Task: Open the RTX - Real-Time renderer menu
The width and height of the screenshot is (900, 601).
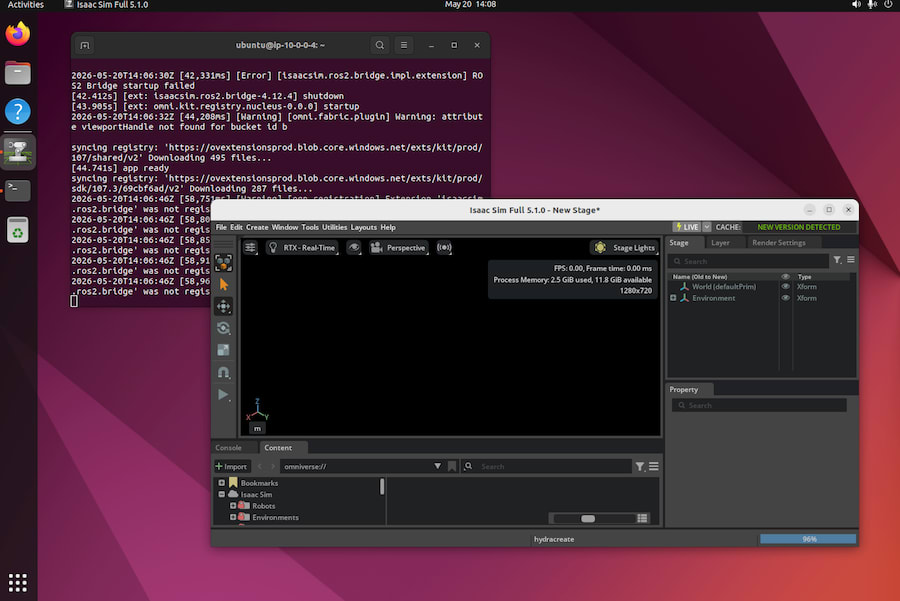Action: pos(302,247)
